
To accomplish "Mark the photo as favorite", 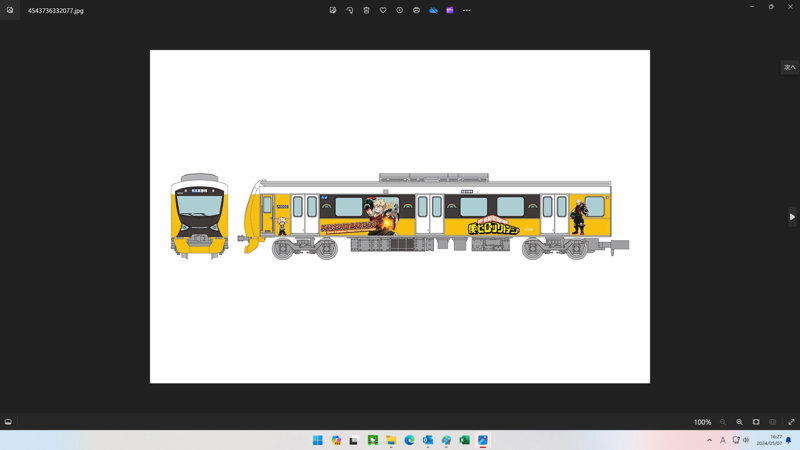I will tap(383, 10).
